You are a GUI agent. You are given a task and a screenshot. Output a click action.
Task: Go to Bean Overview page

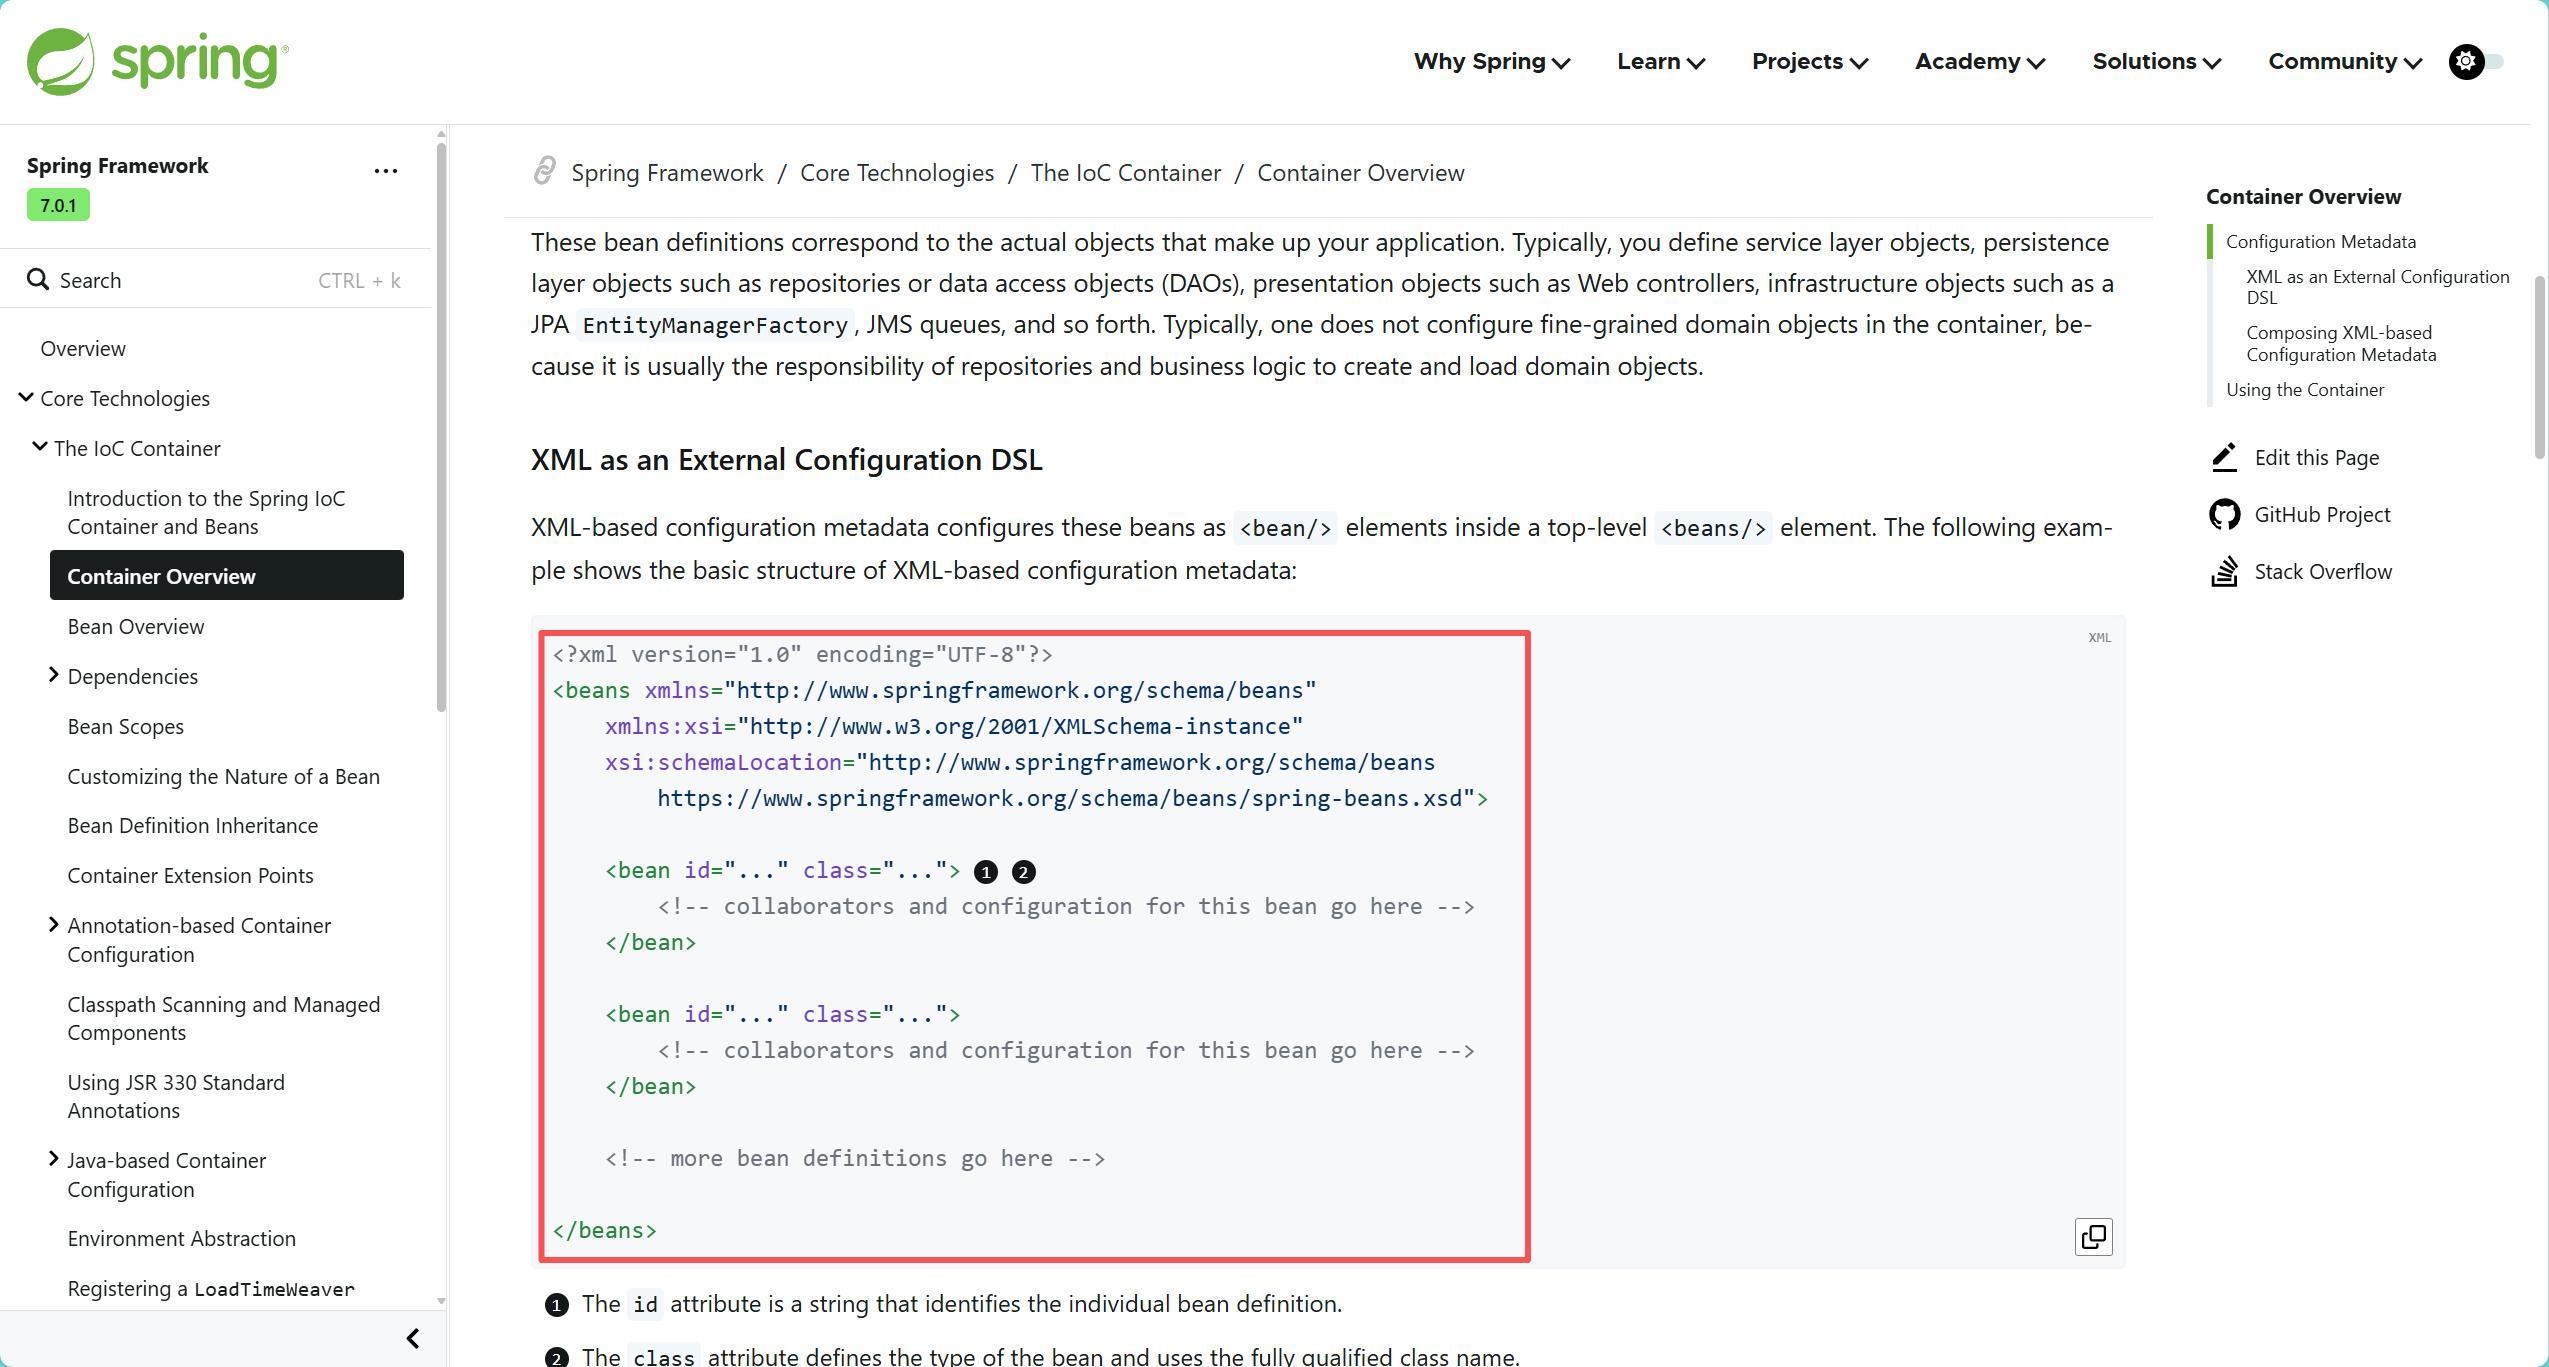[136, 627]
